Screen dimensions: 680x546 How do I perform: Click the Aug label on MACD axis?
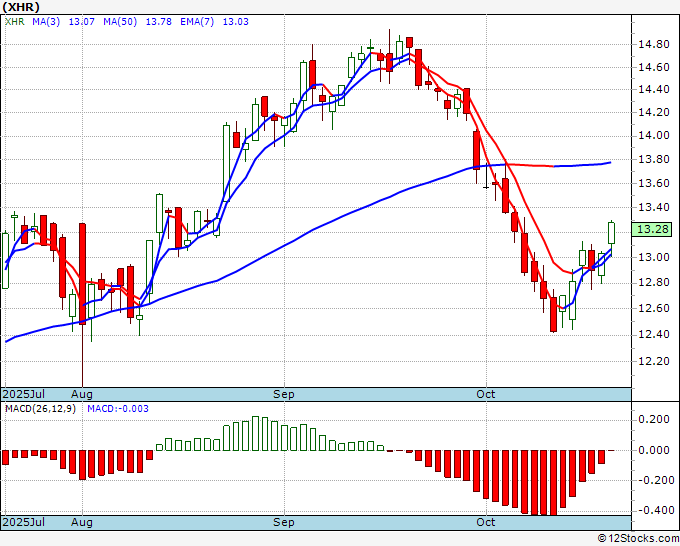(82, 522)
